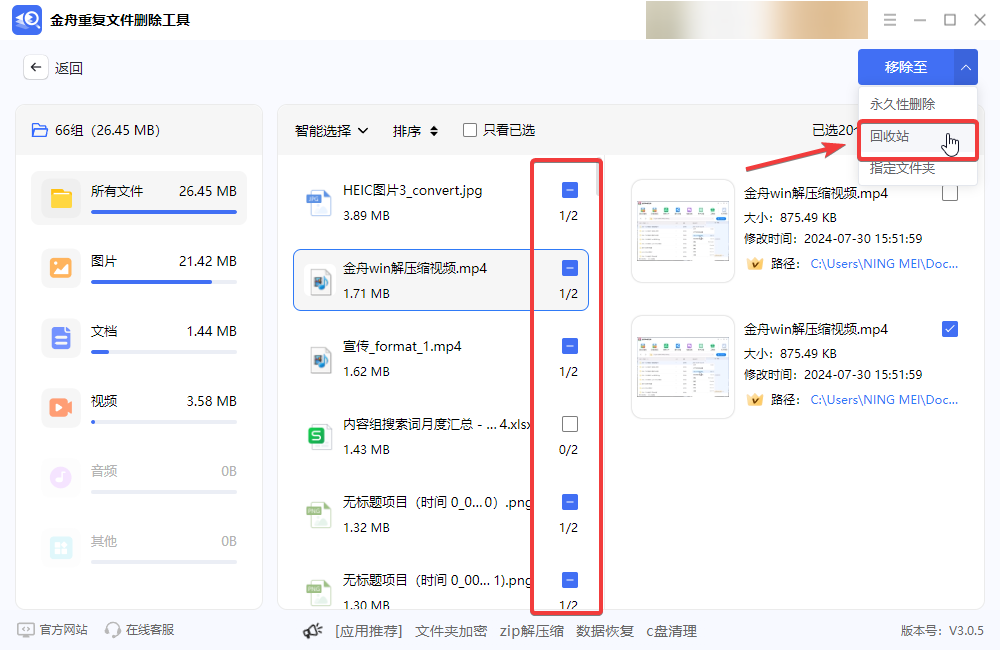
Task: Open the 智能选择 dropdown
Action: coord(332,131)
